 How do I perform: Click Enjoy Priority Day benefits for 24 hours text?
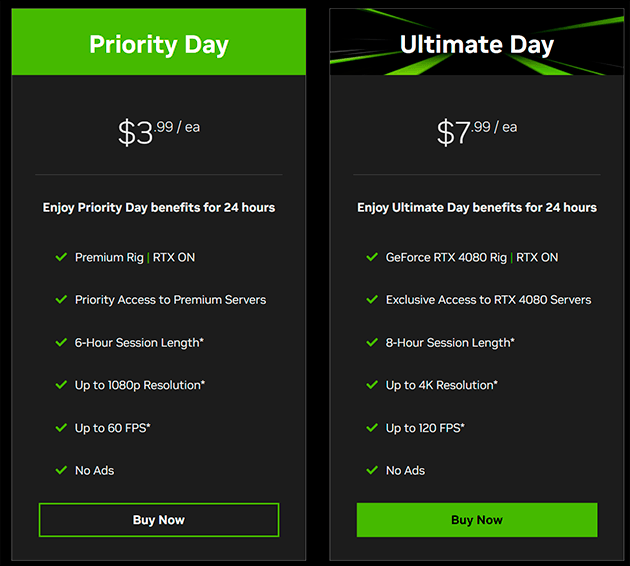click(x=159, y=208)
